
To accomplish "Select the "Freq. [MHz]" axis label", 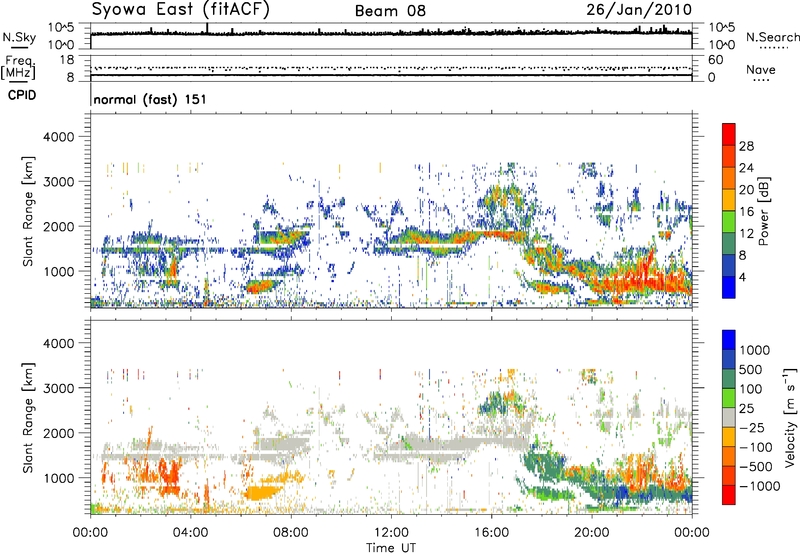I will tap(18, 68).
